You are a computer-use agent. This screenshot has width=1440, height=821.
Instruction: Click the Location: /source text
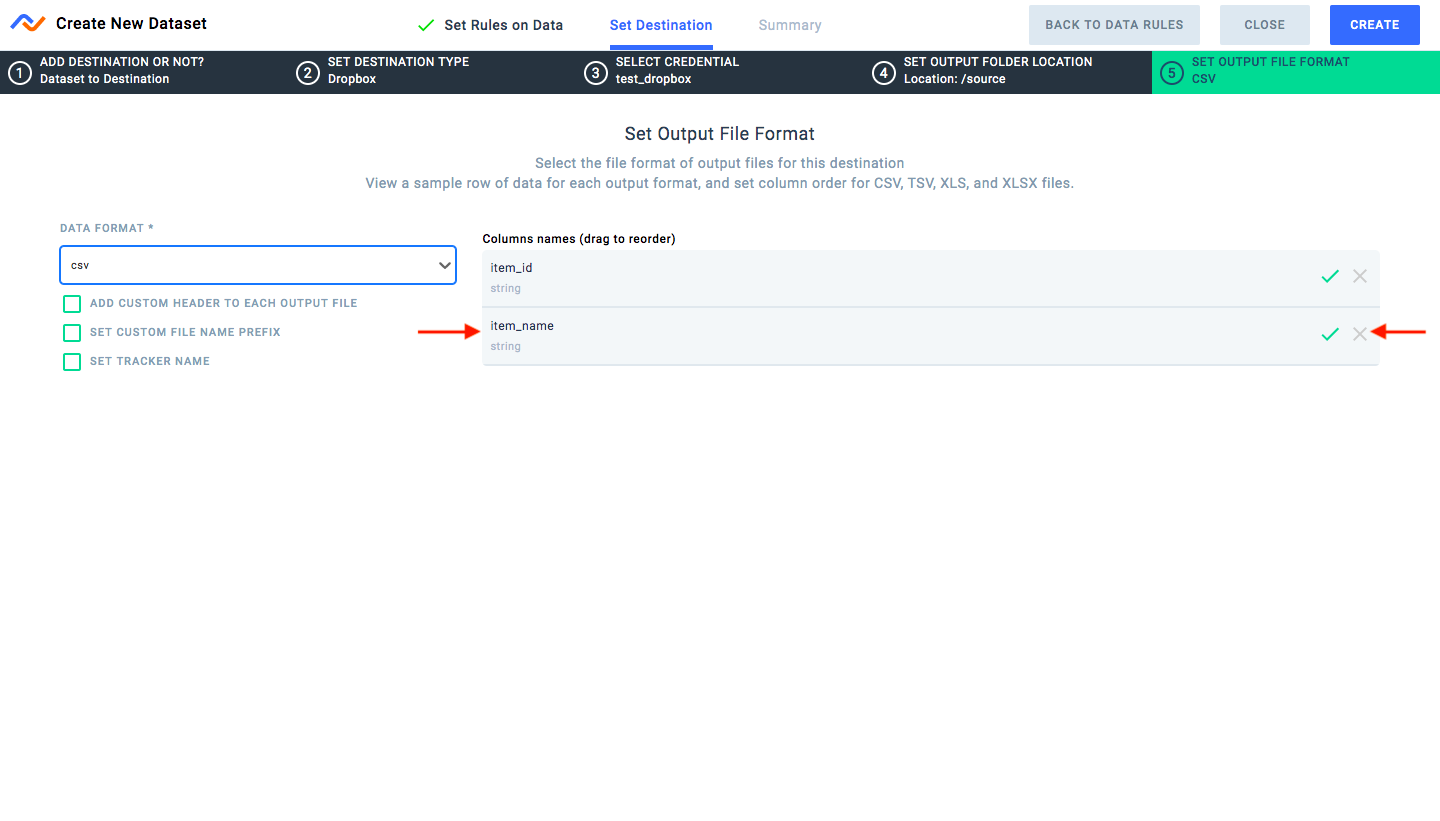pos(955,79)
